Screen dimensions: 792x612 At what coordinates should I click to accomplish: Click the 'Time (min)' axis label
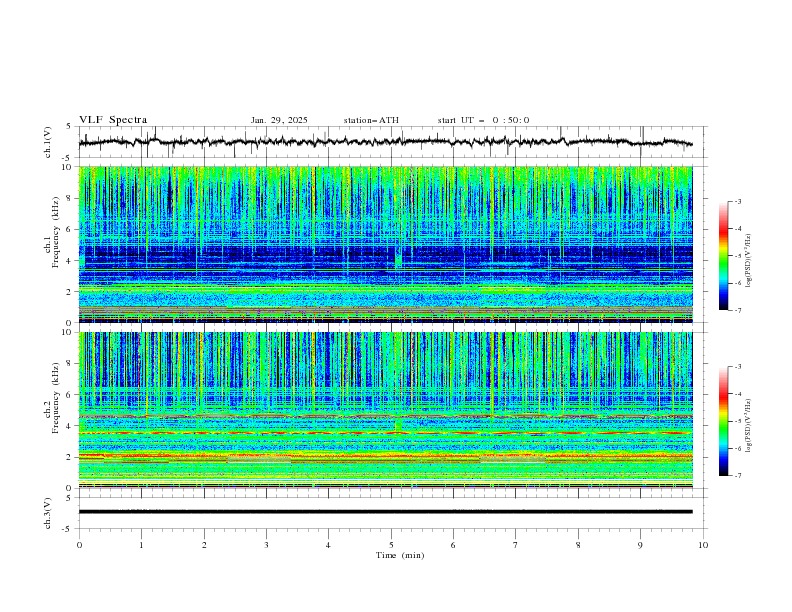(x=400, y=555)
